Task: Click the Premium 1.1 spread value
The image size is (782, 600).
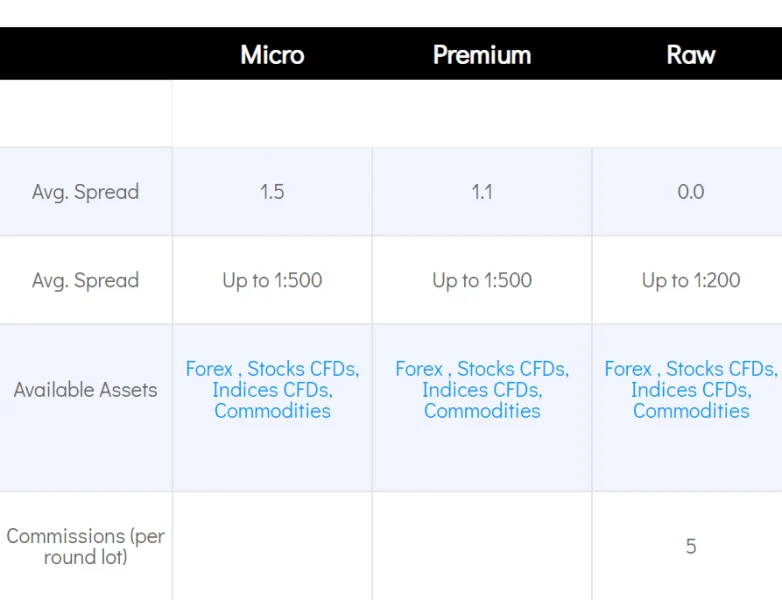Action: point(481,192)
